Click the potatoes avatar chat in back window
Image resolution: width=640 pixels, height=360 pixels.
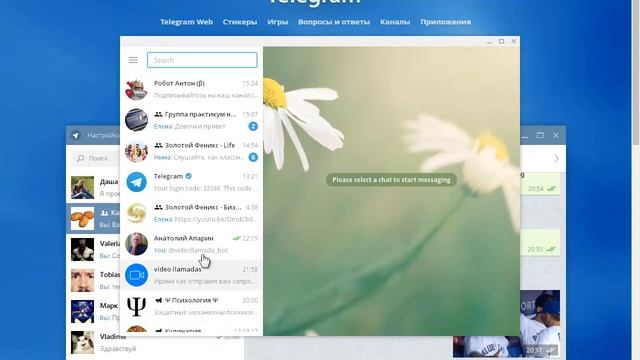[x=82, y=218]
